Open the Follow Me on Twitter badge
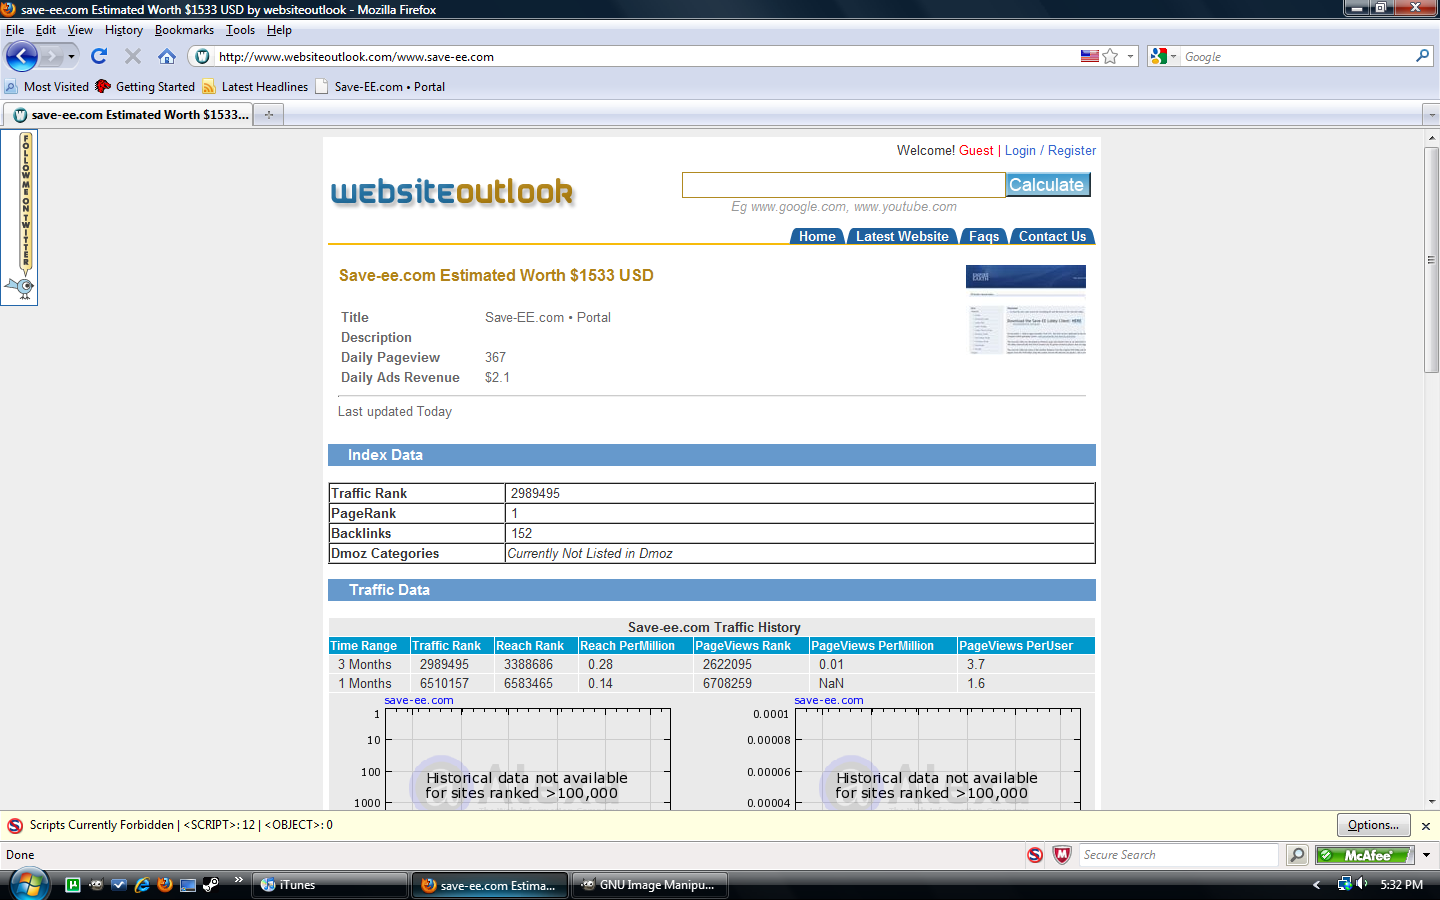1440x900 pixels. click(x=20, y=217)
